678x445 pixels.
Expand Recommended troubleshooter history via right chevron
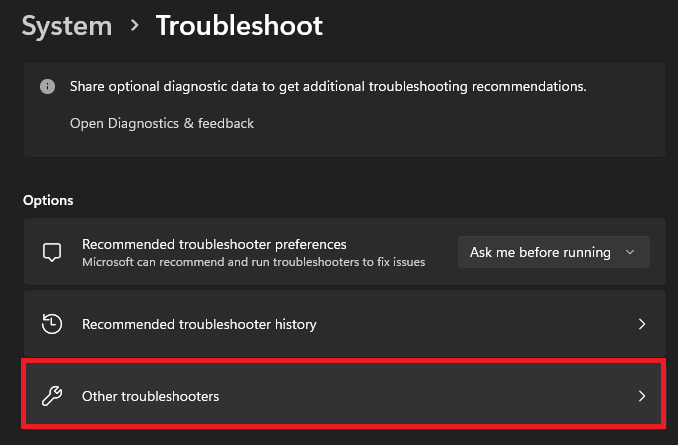click(642, 324)
